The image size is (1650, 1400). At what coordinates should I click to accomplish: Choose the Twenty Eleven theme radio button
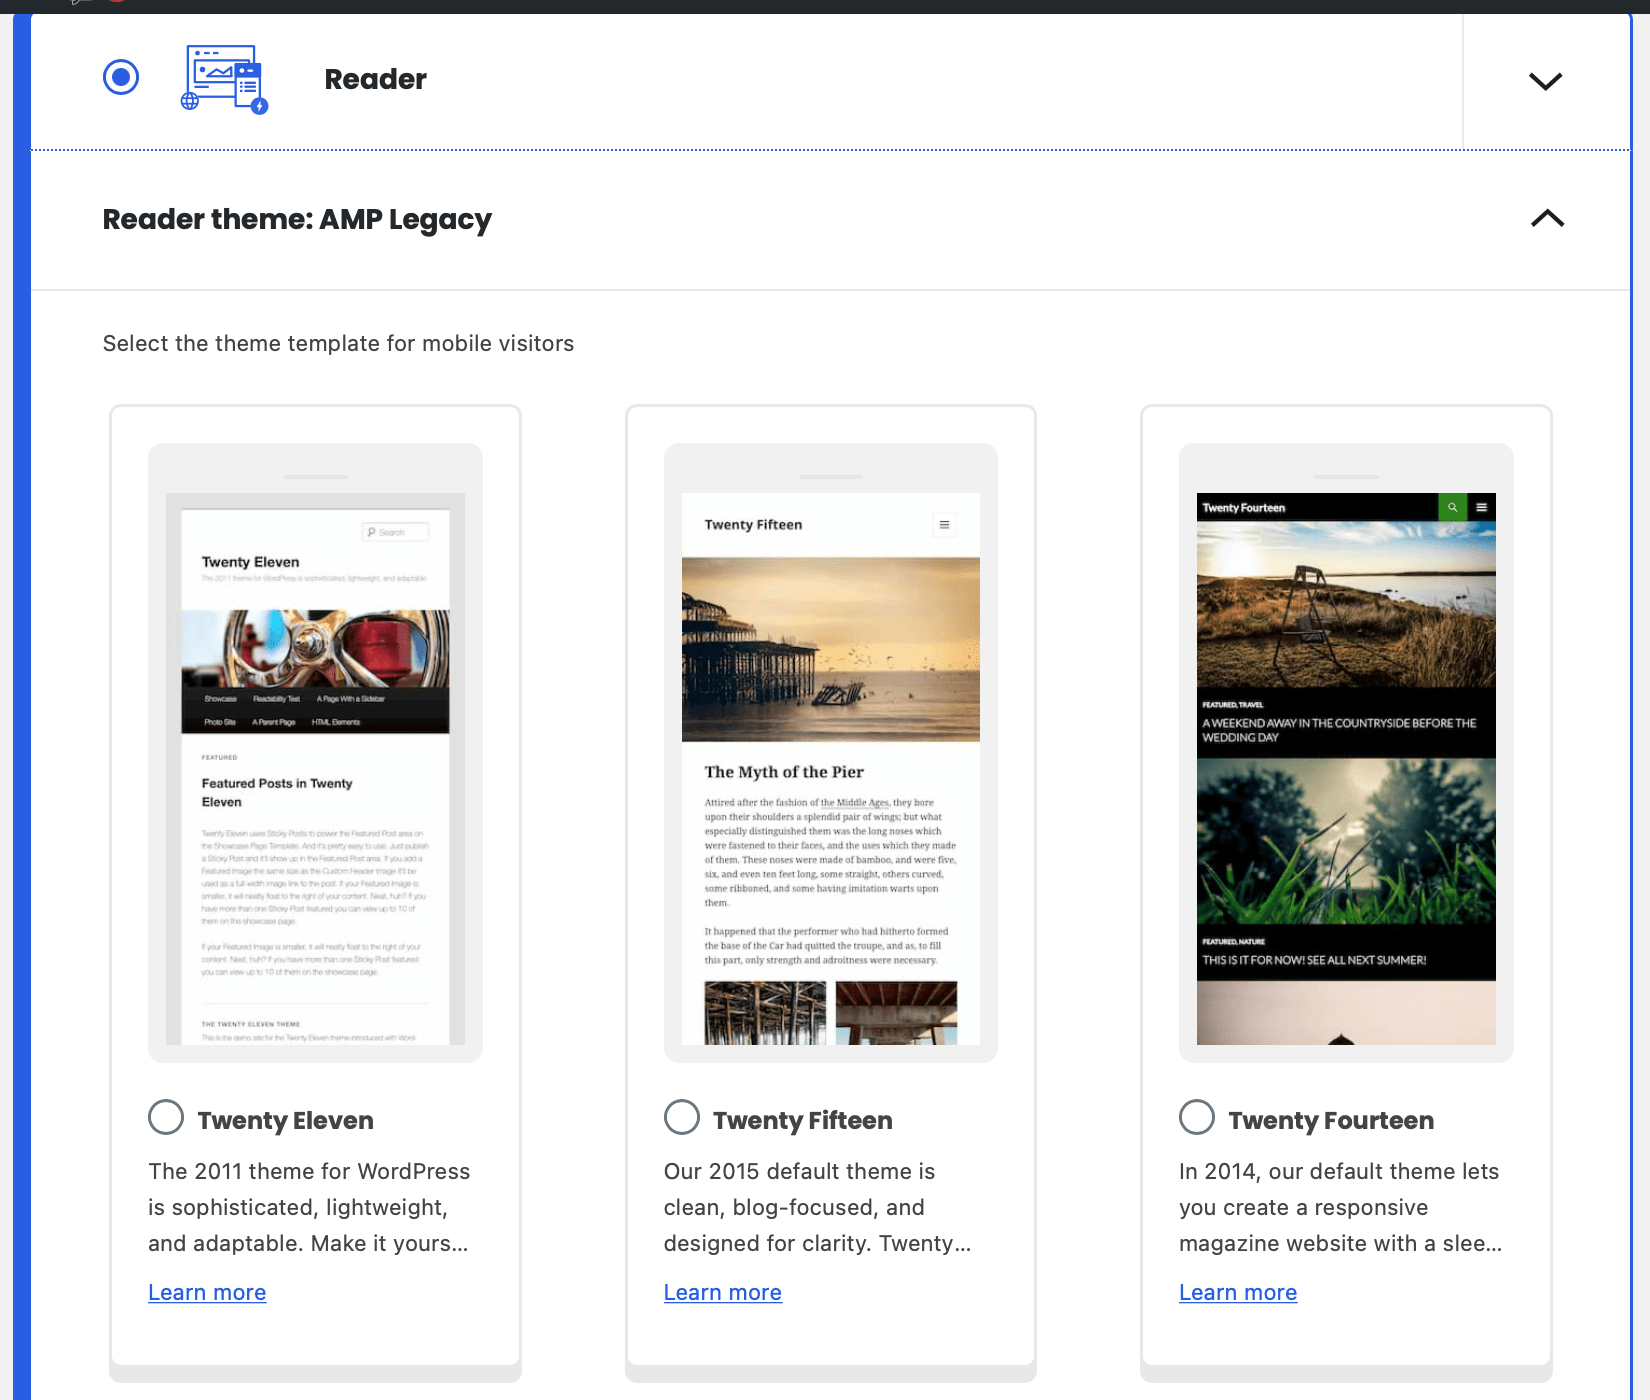click(x=166, y=1117)
